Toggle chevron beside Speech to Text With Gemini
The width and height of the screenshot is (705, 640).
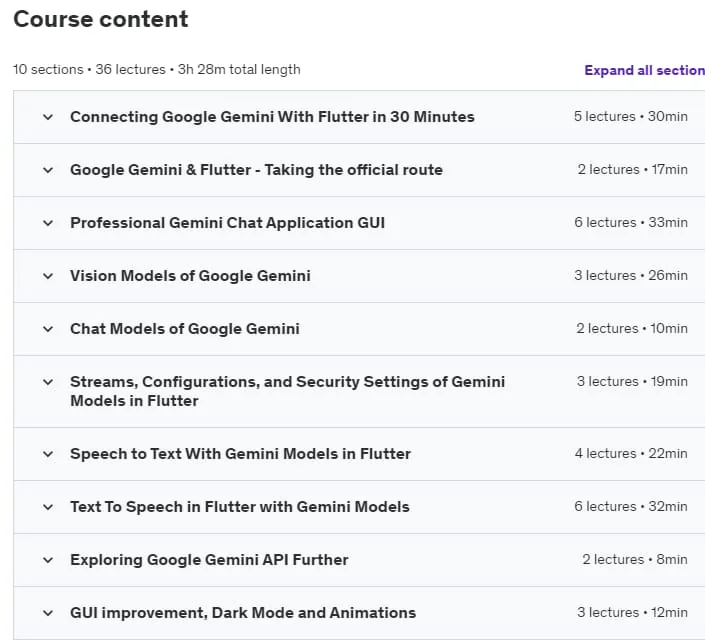tap(48, 454)
